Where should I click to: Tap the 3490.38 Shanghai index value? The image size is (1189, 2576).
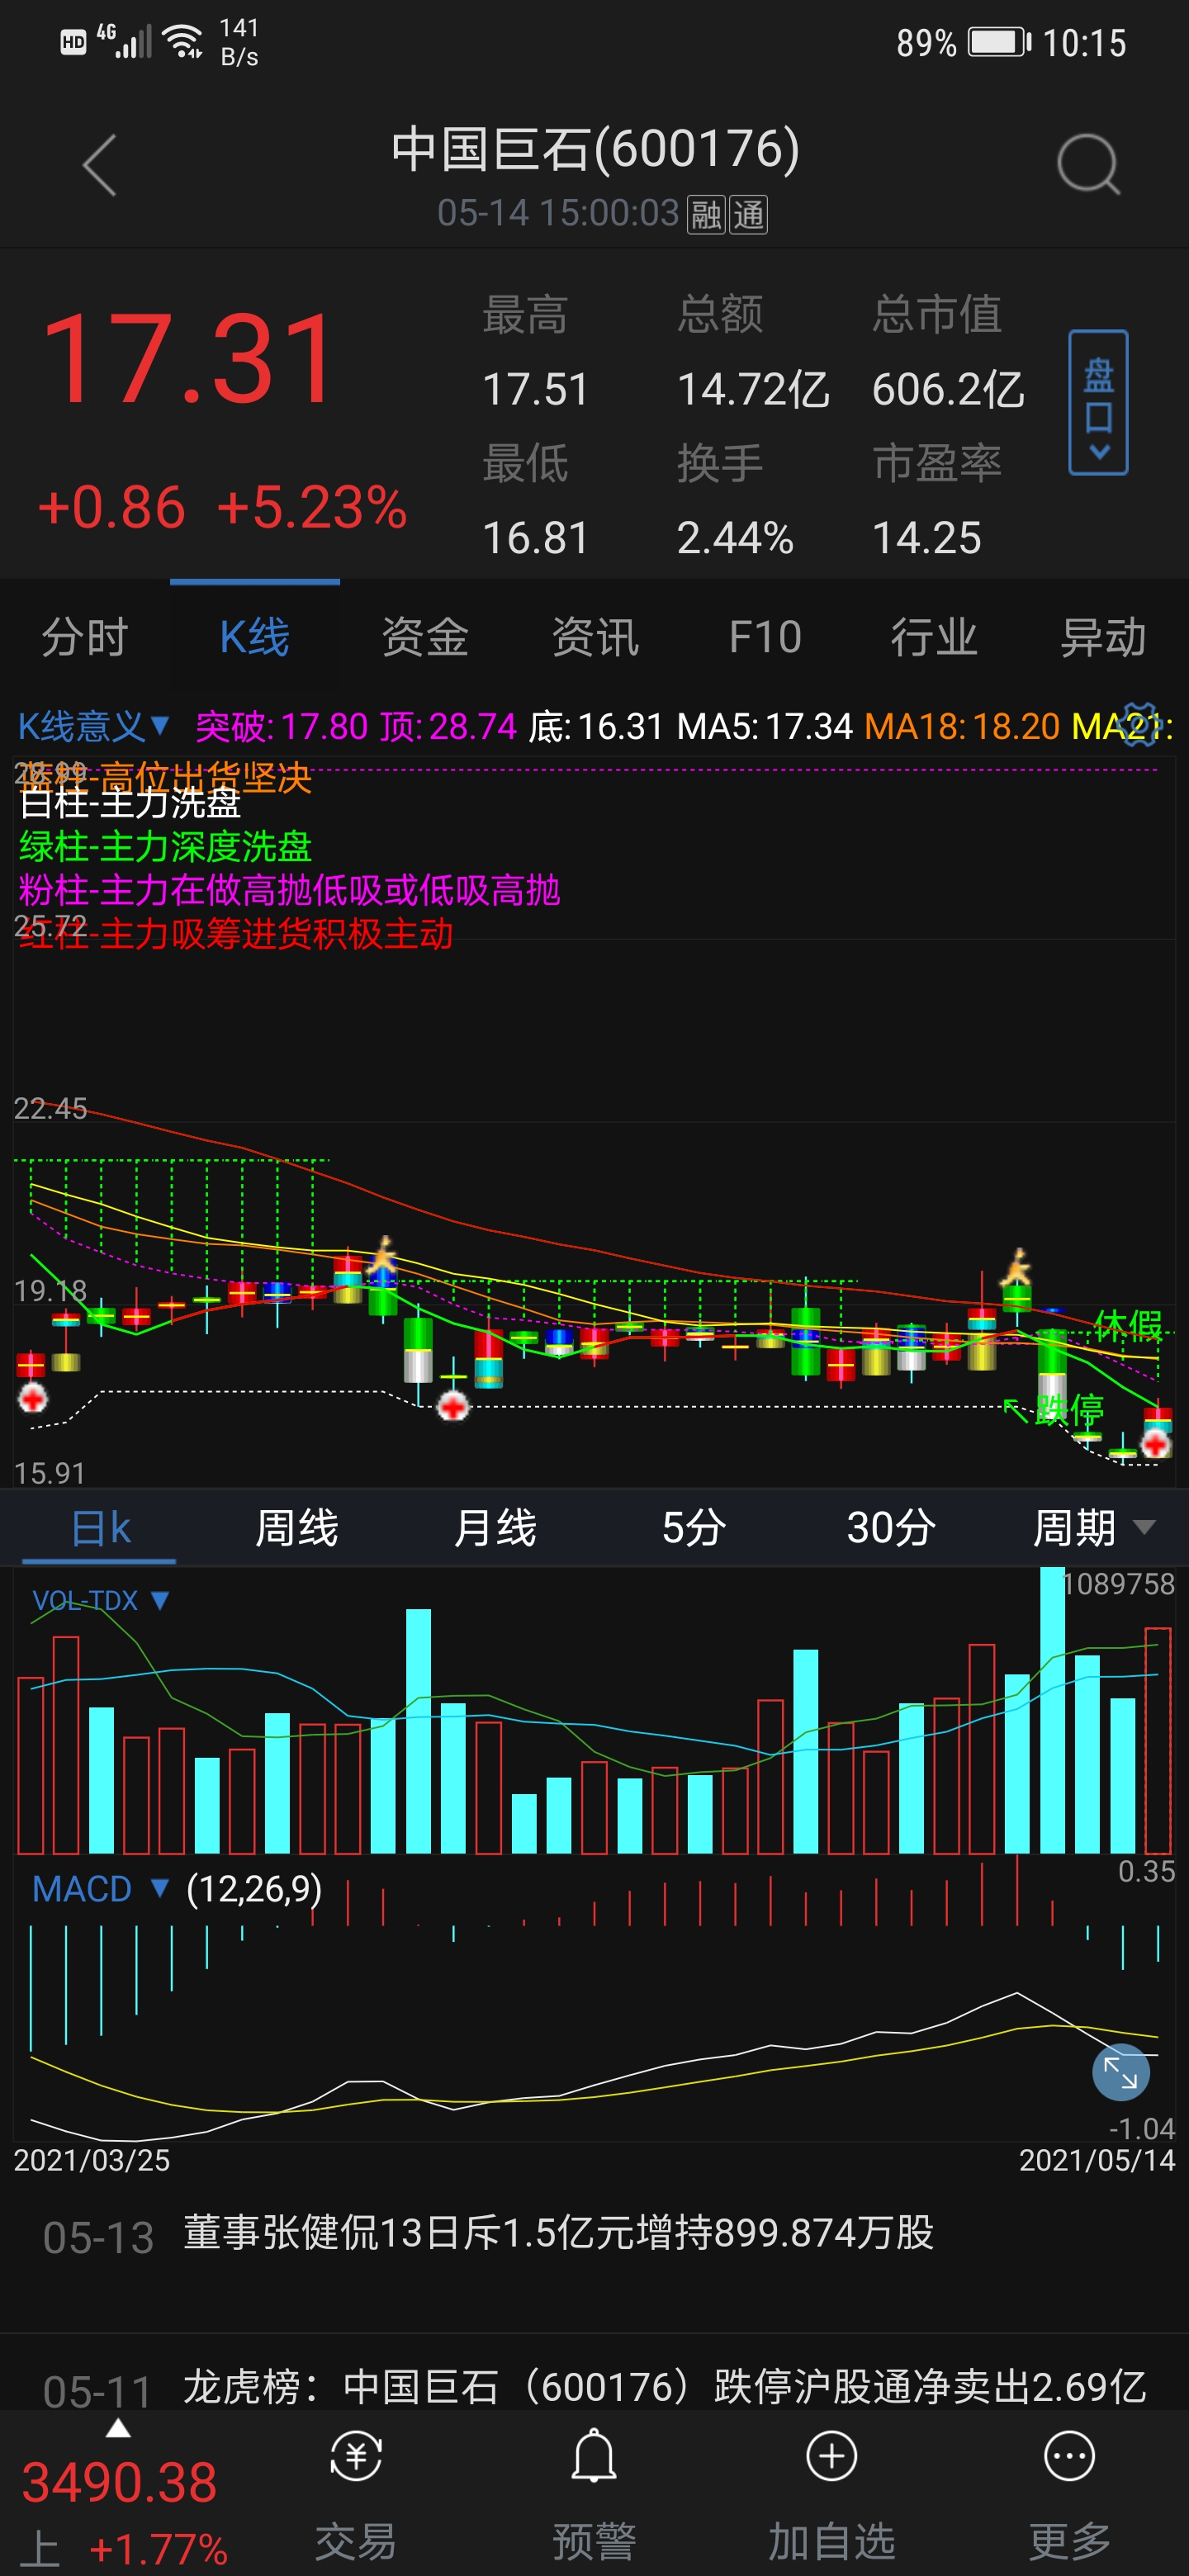(119, 2482)
